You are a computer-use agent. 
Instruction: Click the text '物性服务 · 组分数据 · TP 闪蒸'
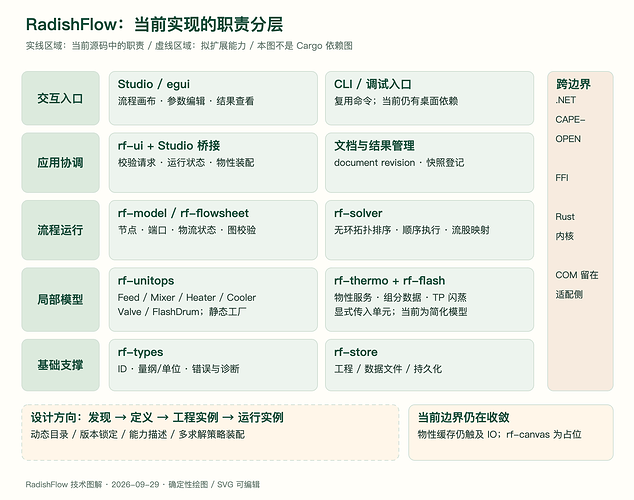(x=400, y=297)
